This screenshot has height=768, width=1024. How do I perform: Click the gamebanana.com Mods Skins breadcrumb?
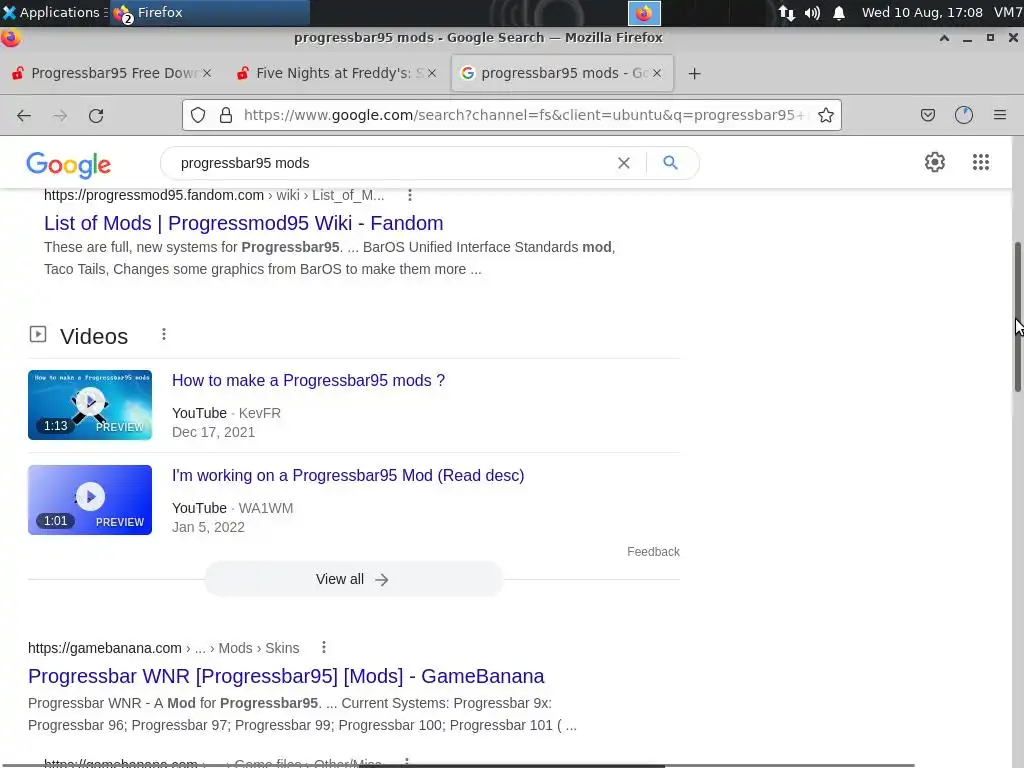click(164, 648)
